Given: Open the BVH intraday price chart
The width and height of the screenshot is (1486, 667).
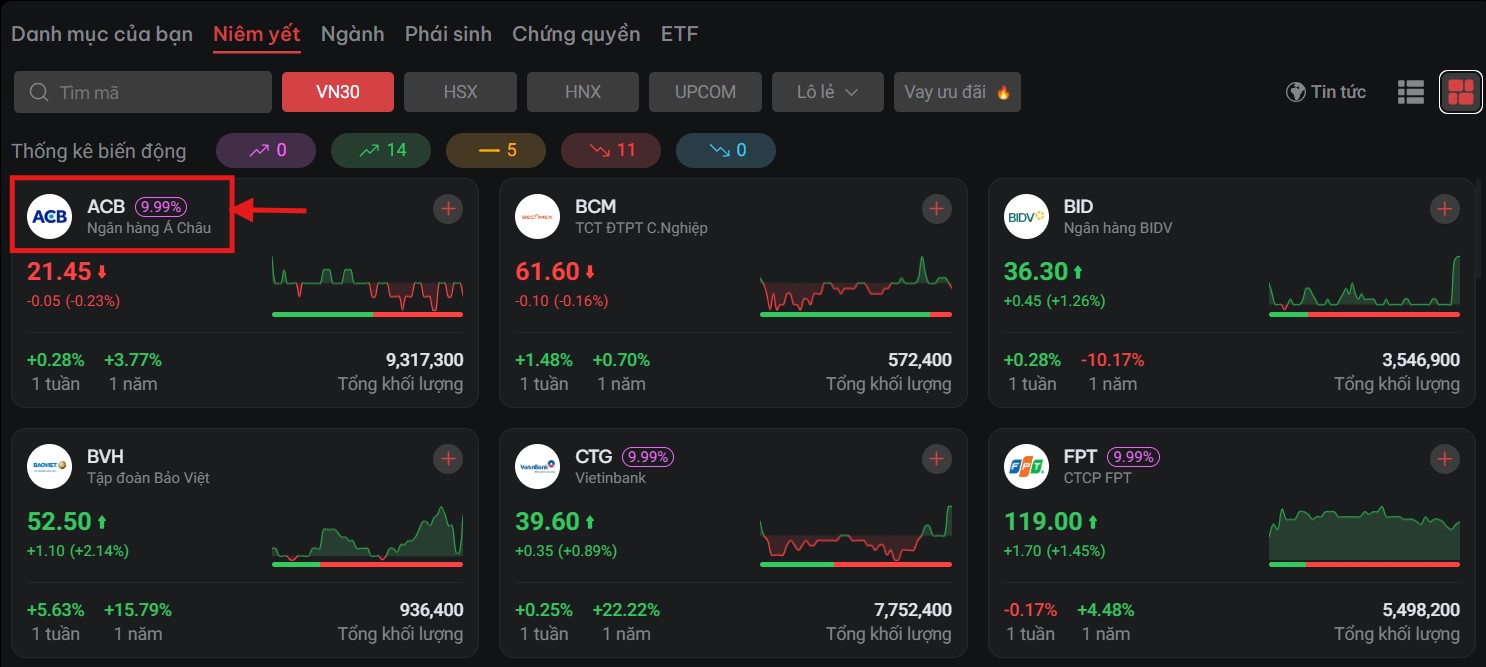Looking at the screenshot, I should [x=368, y=532].
